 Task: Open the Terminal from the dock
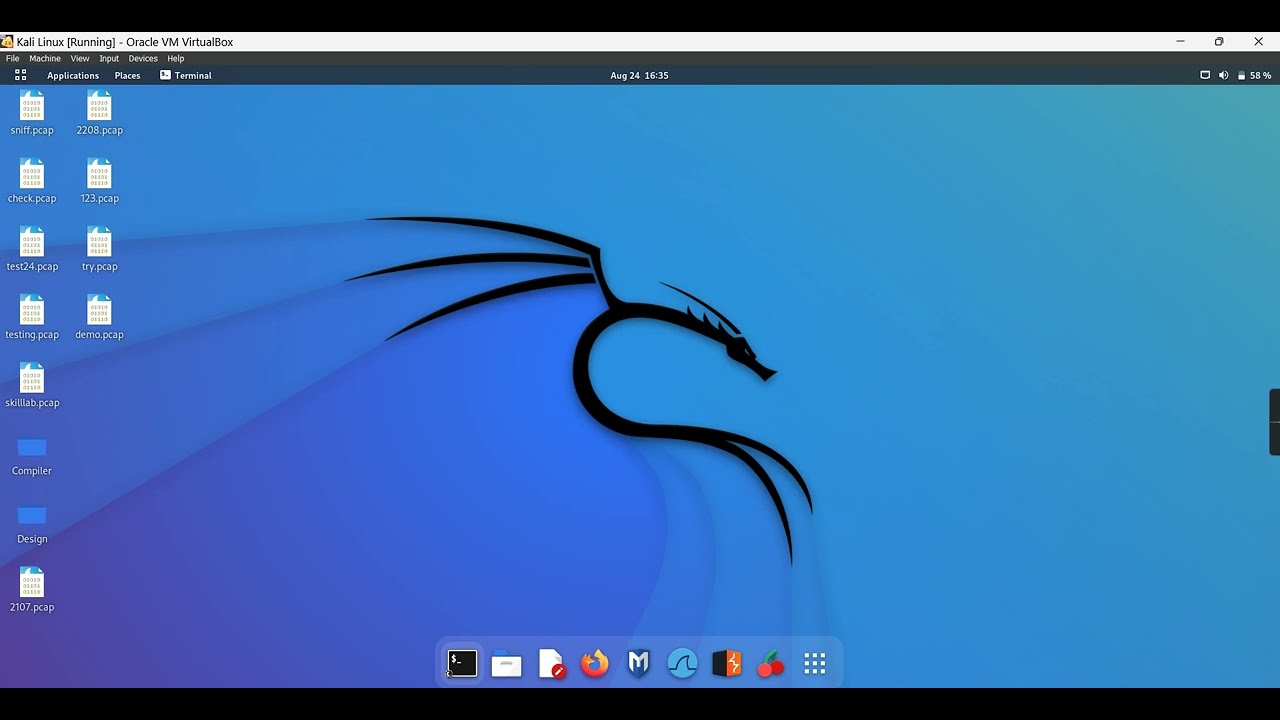[x=462, y=663]
